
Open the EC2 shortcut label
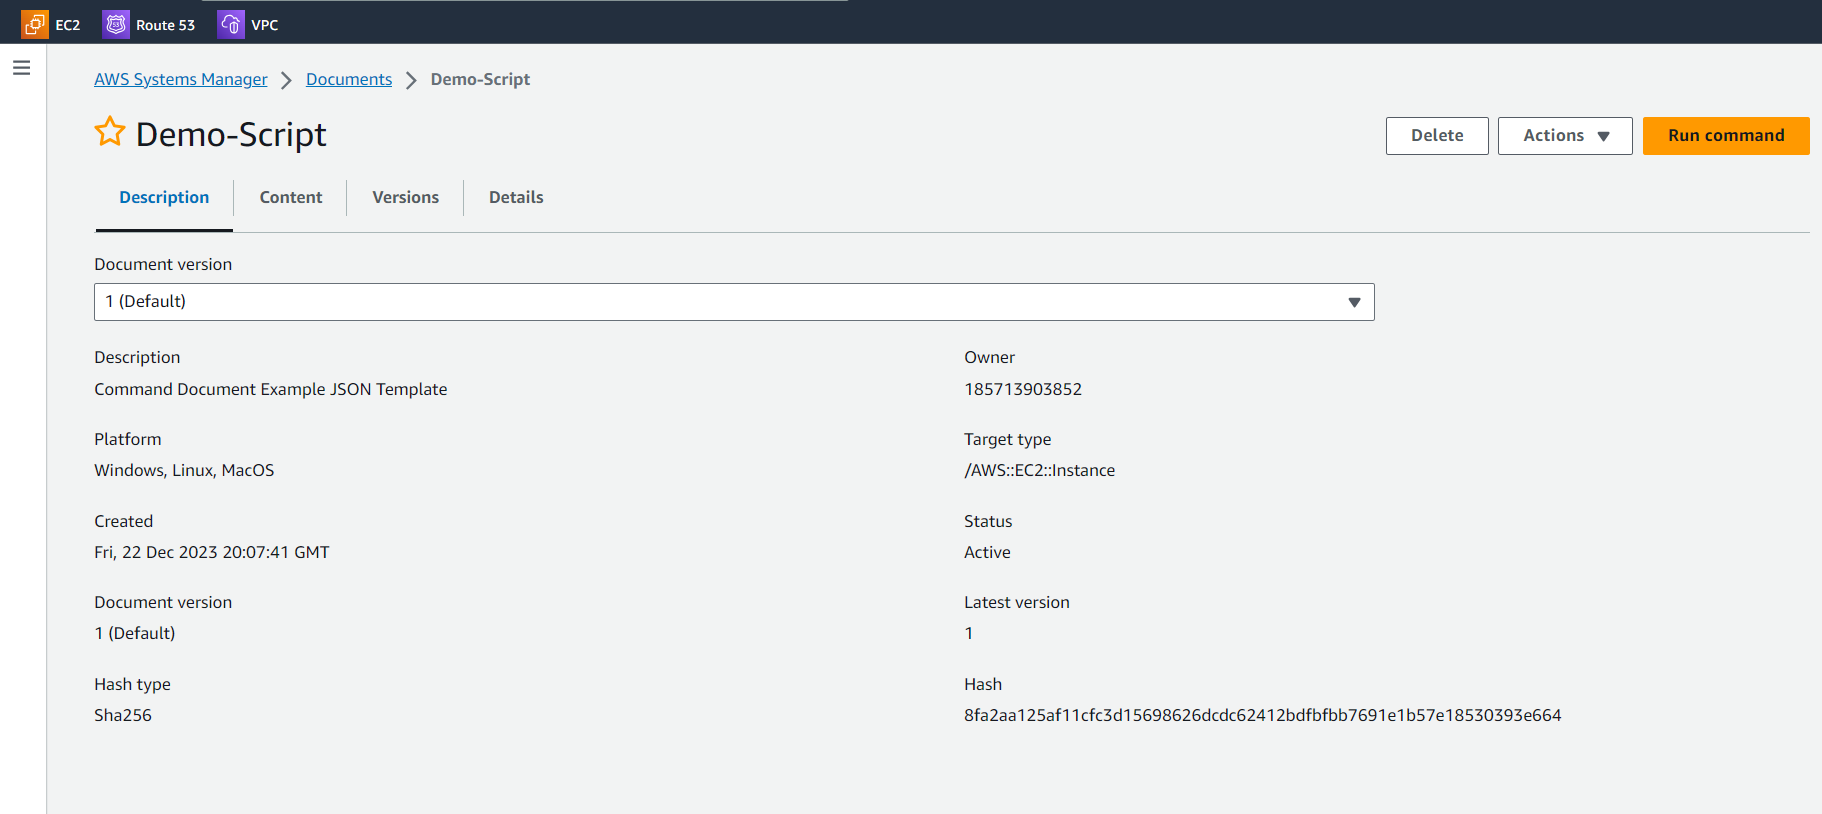tap(68, 25)
